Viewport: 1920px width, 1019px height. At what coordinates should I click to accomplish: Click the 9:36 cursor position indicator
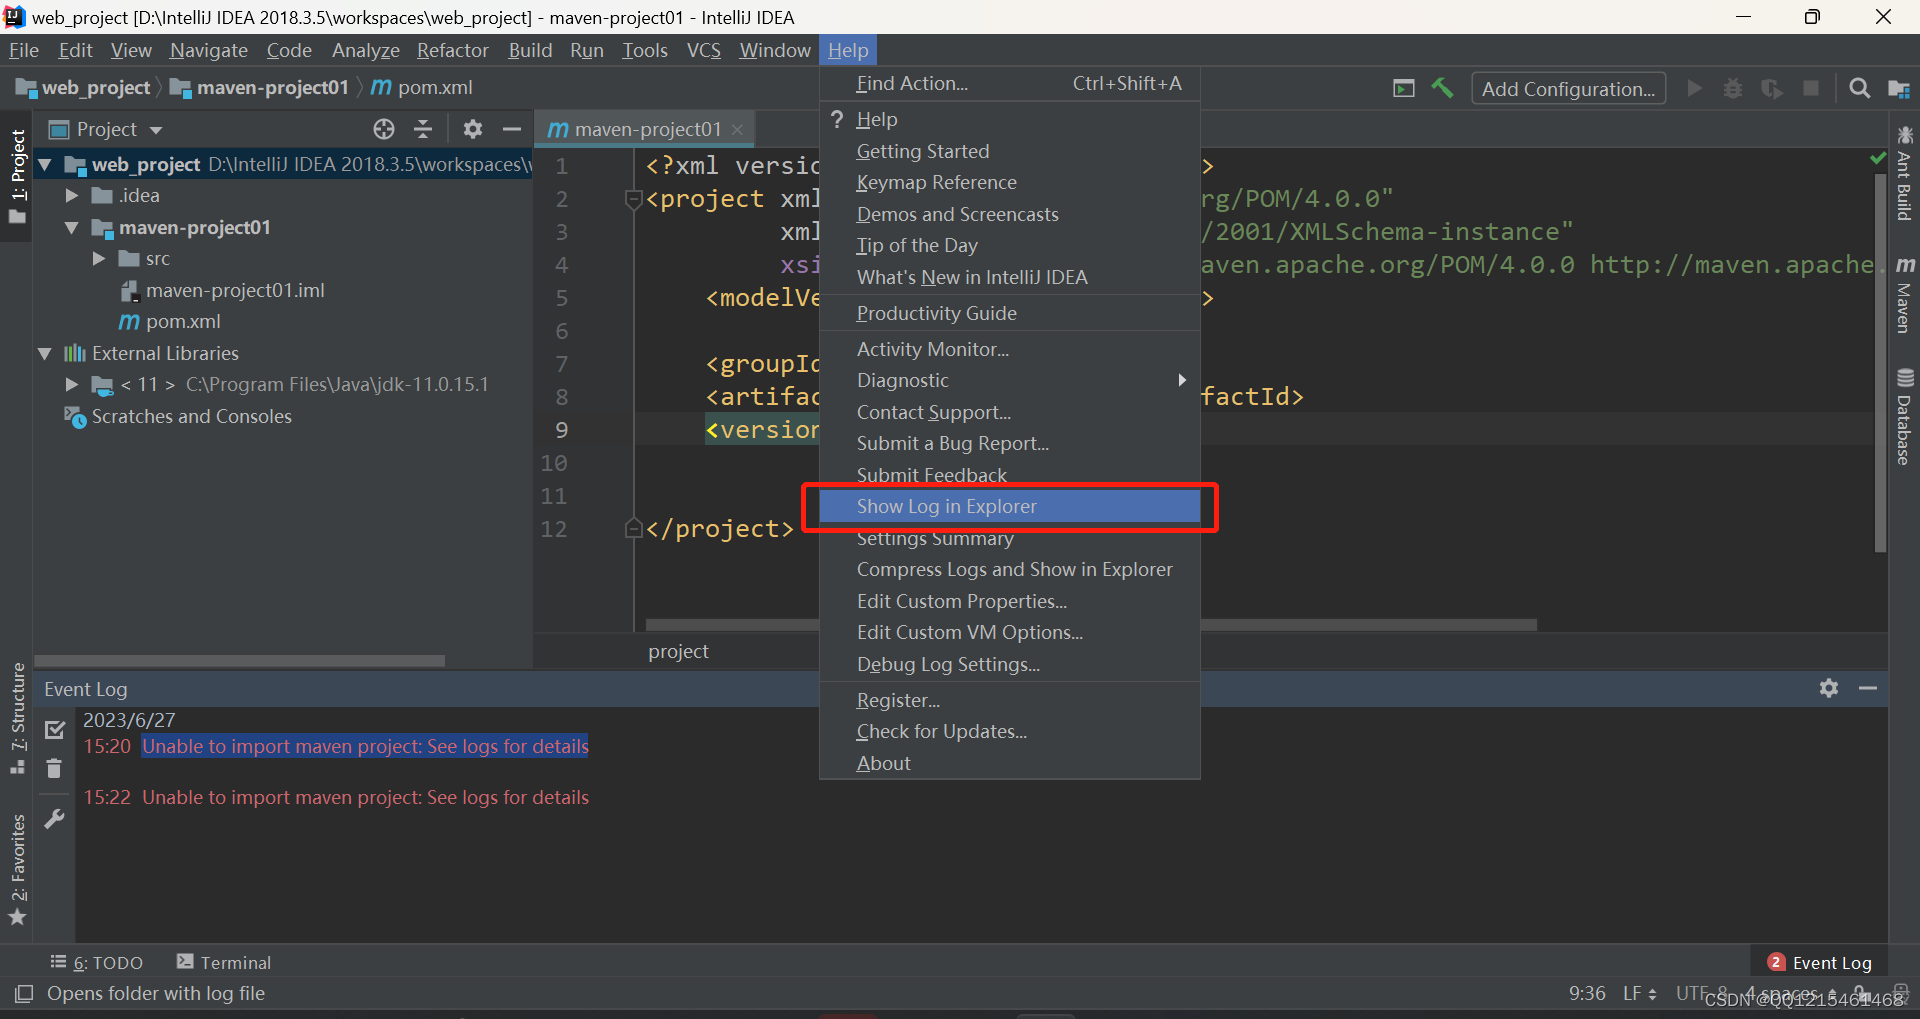pos(1587,993)
